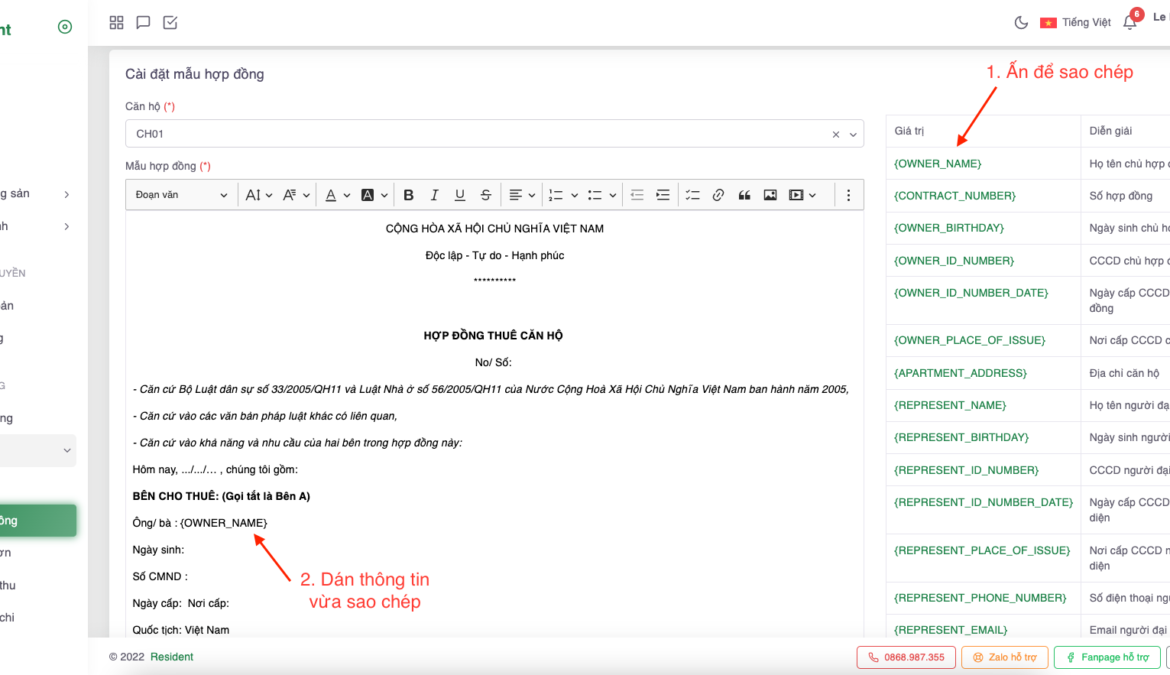Viewport: 1170px width, 675px height.
Task: Toggle bold formatting in the editor toolbar
Action: pos(408,195)
